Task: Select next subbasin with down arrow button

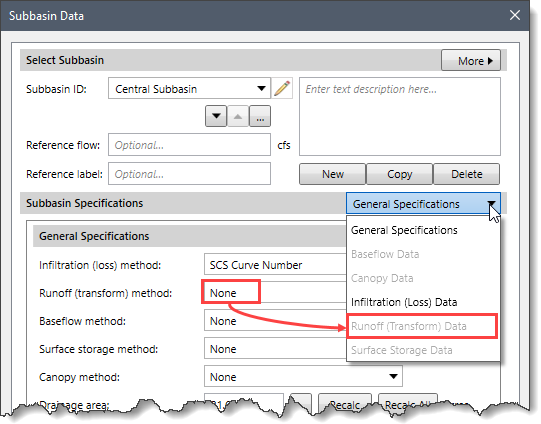Action: [x=216, y=116]
